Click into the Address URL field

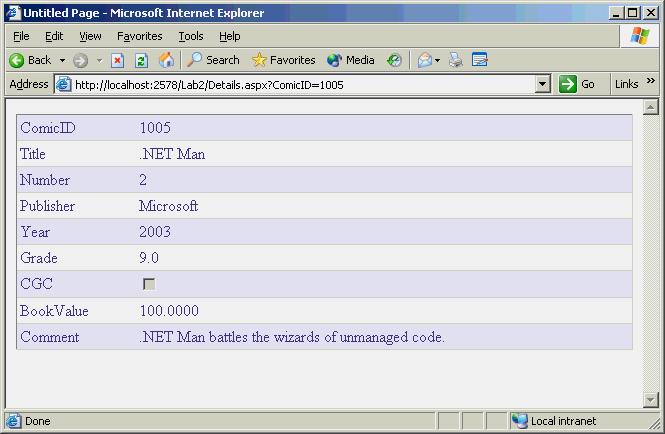[304, 85]
